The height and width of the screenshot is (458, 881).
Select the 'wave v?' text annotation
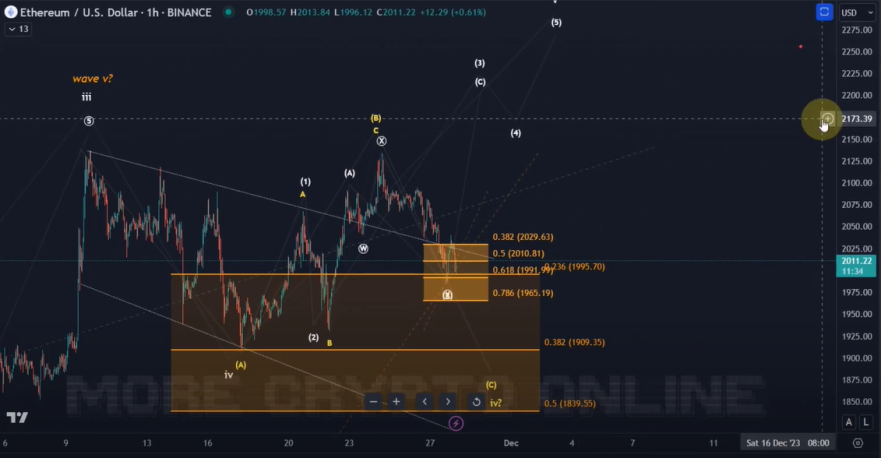pyautogui.click(x=93, y=79)
